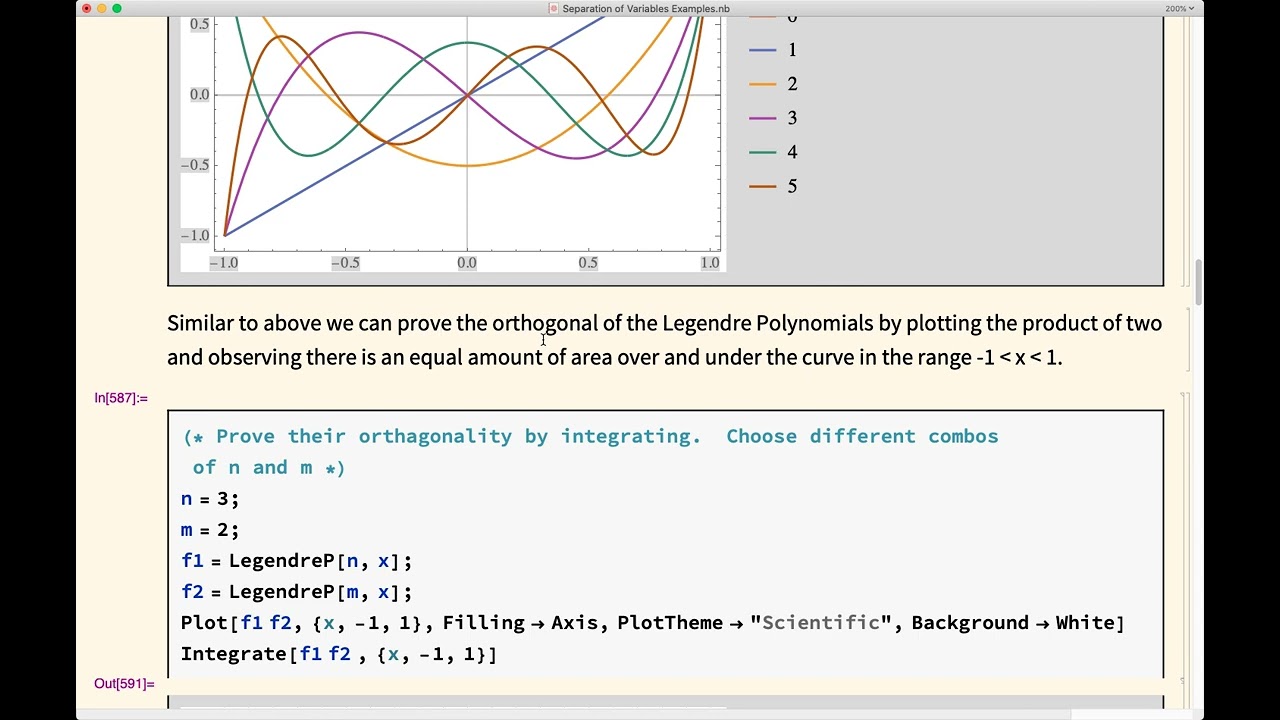Click the x-axis tick label '0.0'
The width and height of the screenshot is (1280, 720).
pyautogui.click(x=467, y=263)
